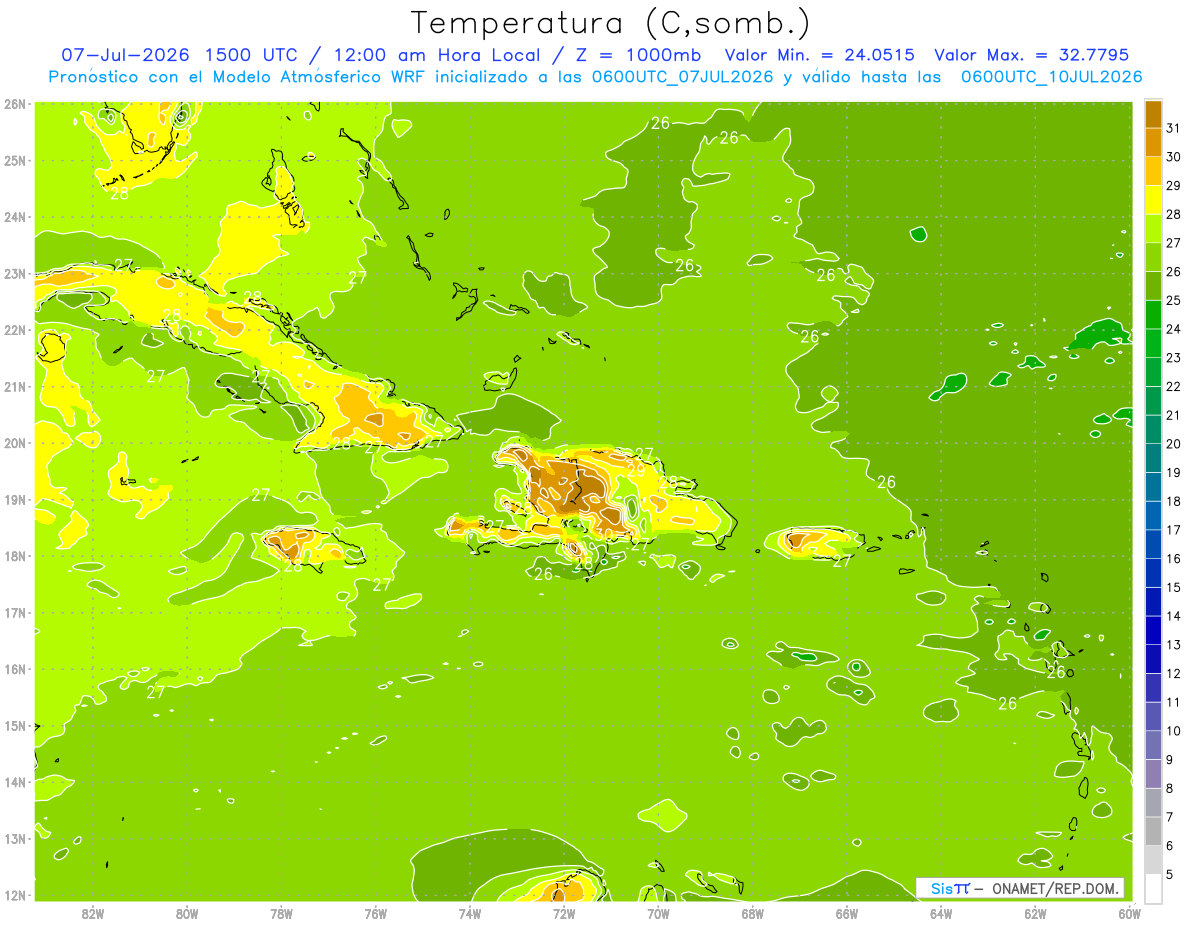Click legend scale value 31

[1173, 128]
